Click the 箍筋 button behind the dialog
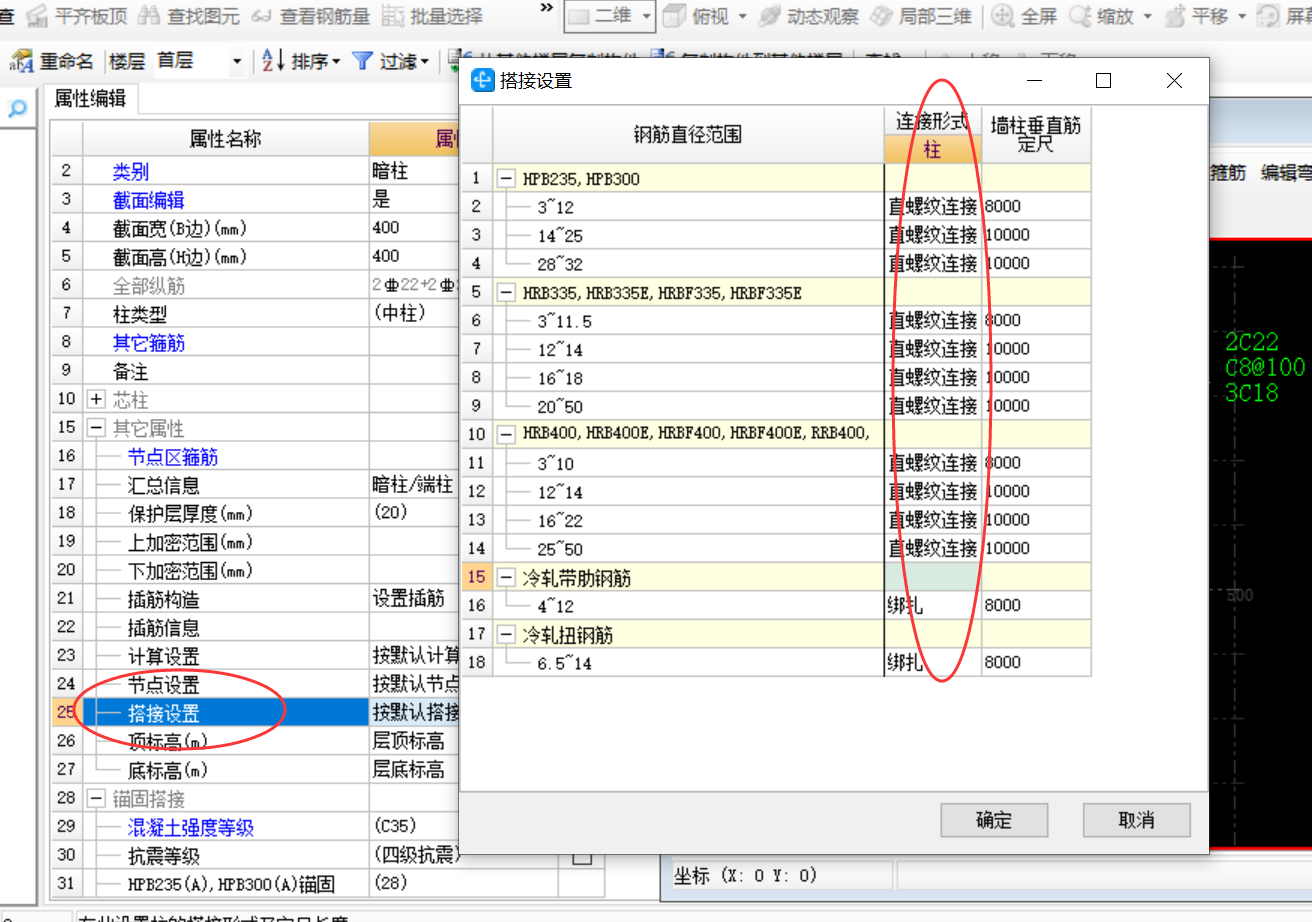This screenshot has width=1312, height=922. [x=1229, y=172]
